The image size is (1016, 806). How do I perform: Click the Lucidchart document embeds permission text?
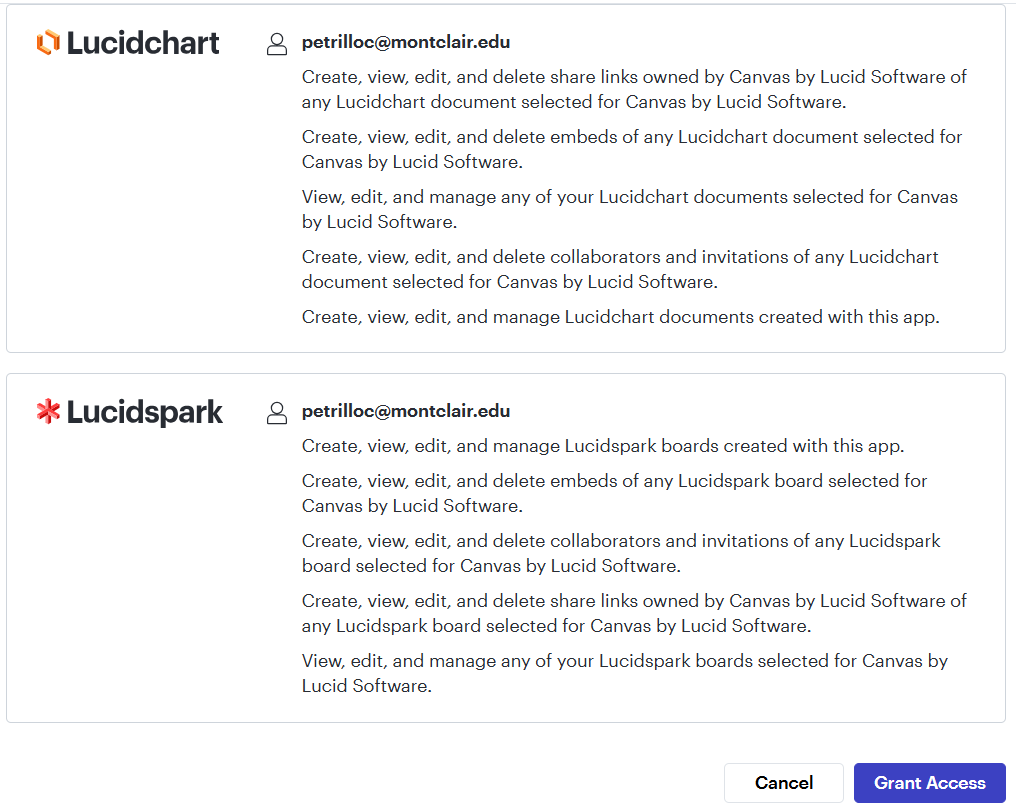click(x=632, y=149)
